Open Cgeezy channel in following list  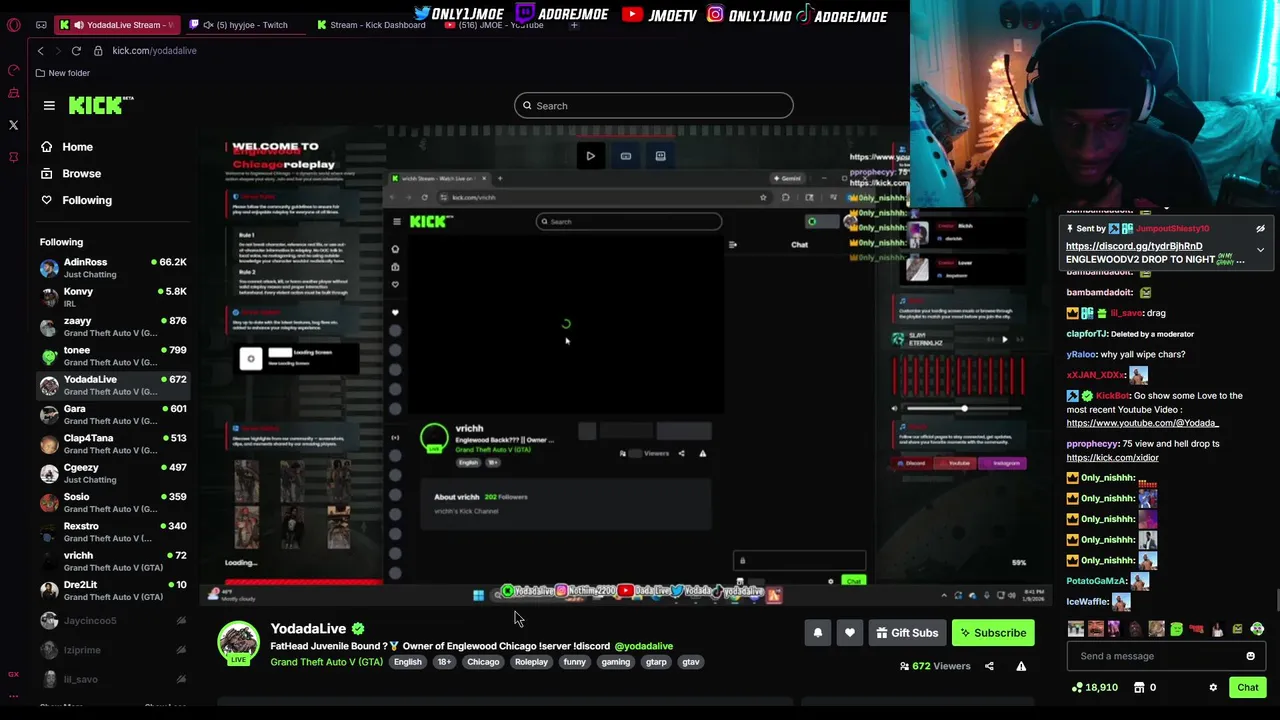click(113, 473)
